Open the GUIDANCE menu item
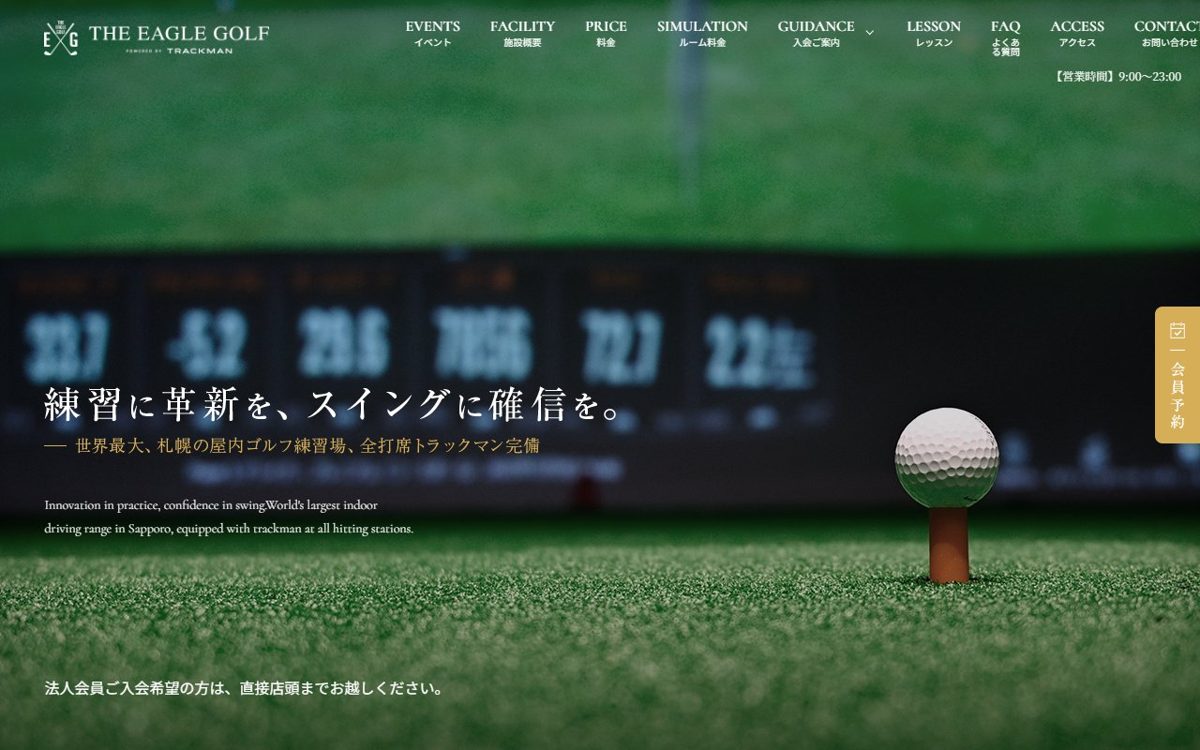Viewport: 1200px width, 750px height. [816, 33]
